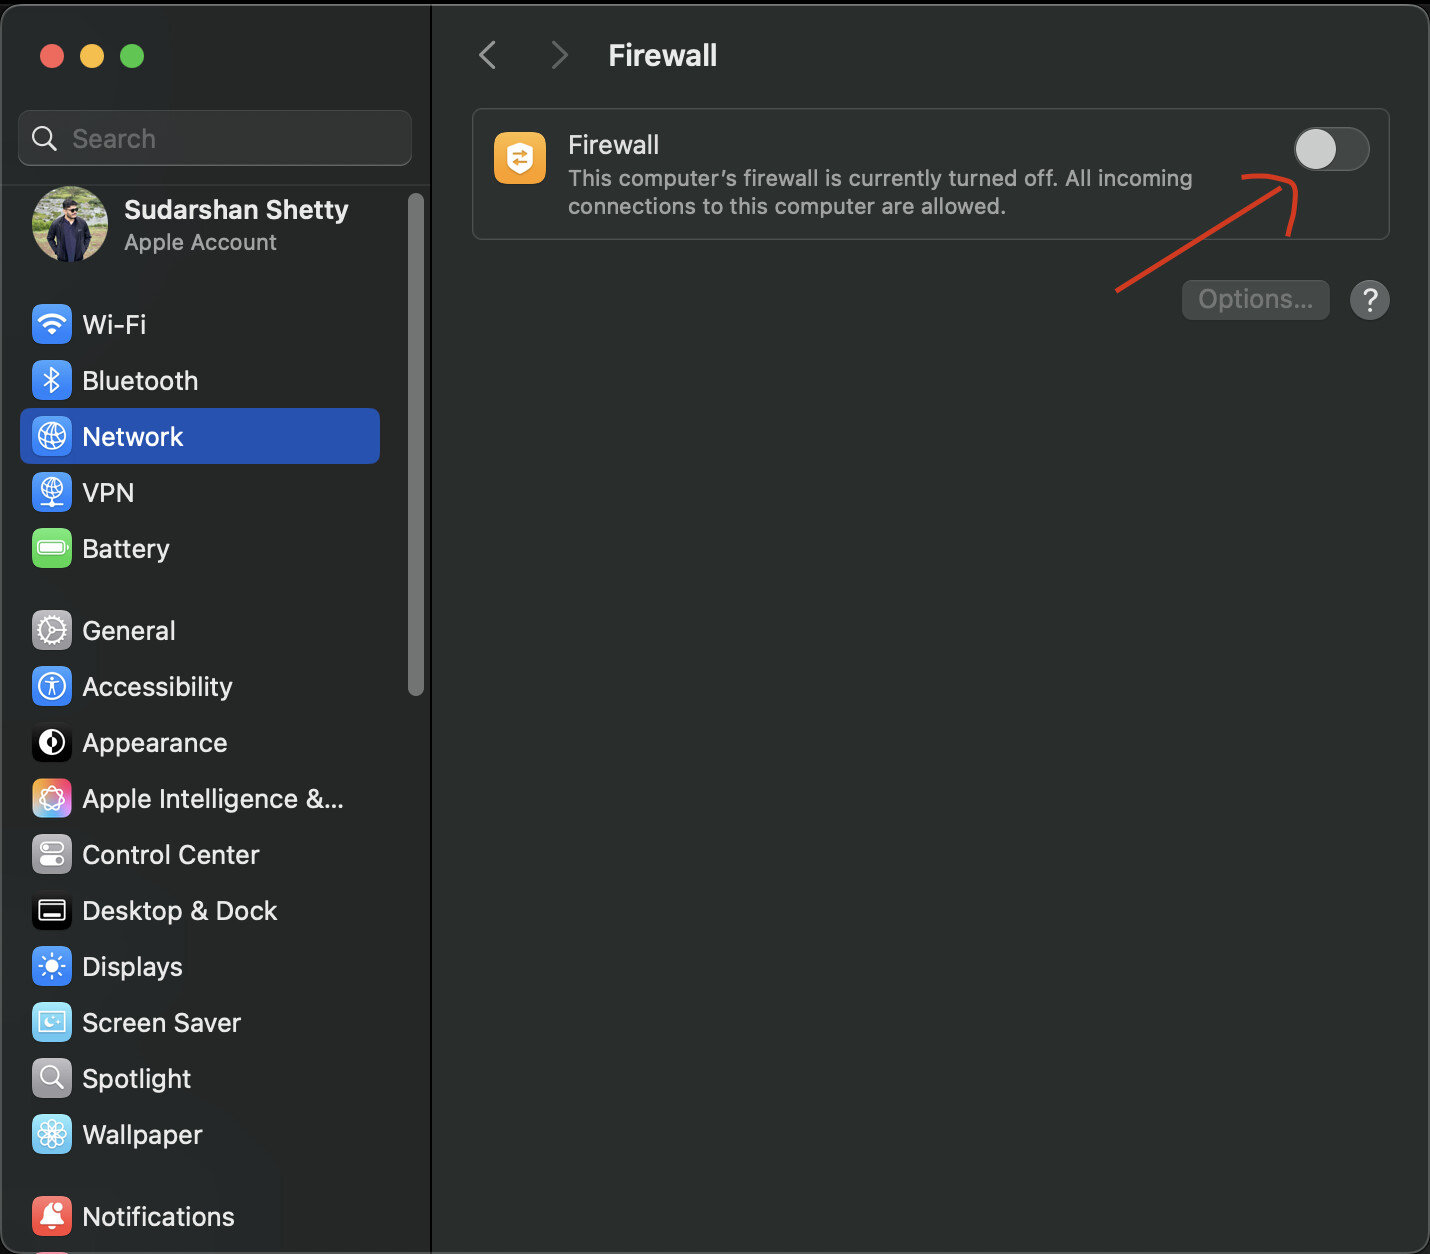Open Accessibility settings

coord(157,686)
